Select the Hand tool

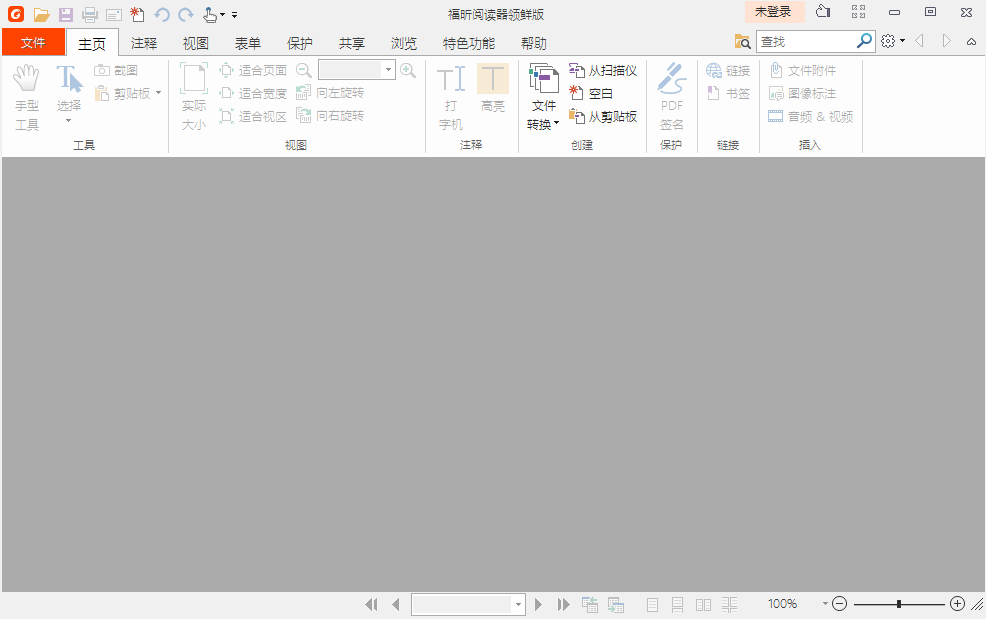[26, 96]
